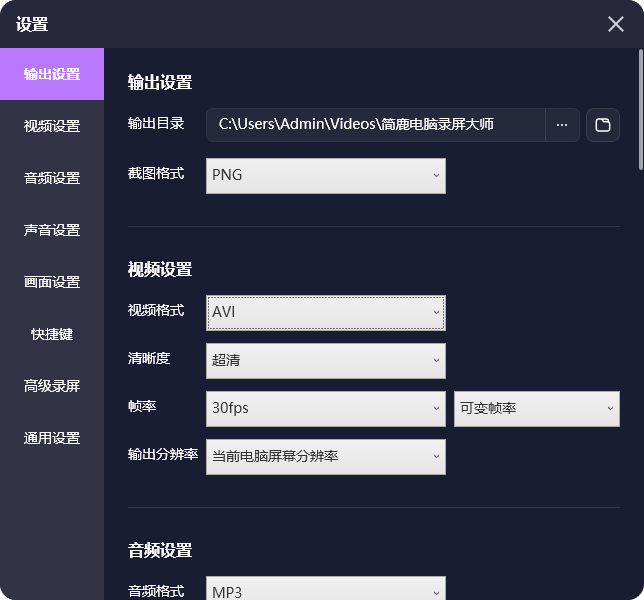Click the vertical scrollbar thumb

pos(641,109)
